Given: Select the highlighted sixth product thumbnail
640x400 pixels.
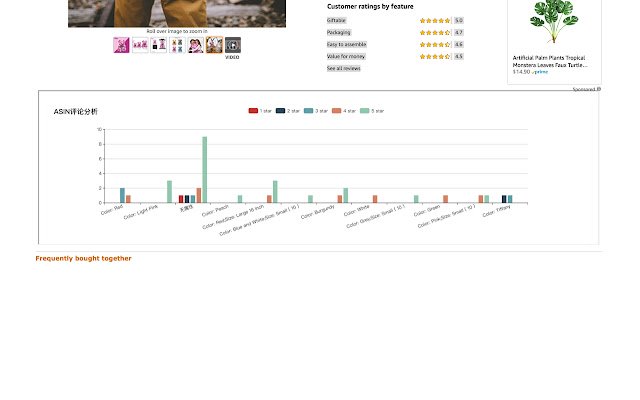Looking at the screenshot, I should pos(214,45).
